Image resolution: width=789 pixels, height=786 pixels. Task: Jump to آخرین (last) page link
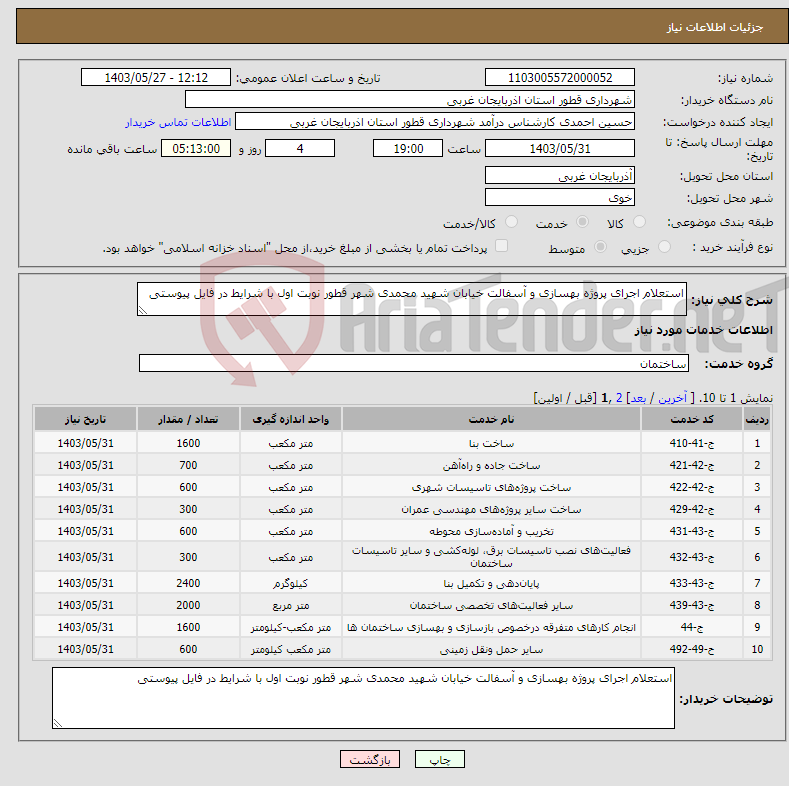[x=673, y=398]
